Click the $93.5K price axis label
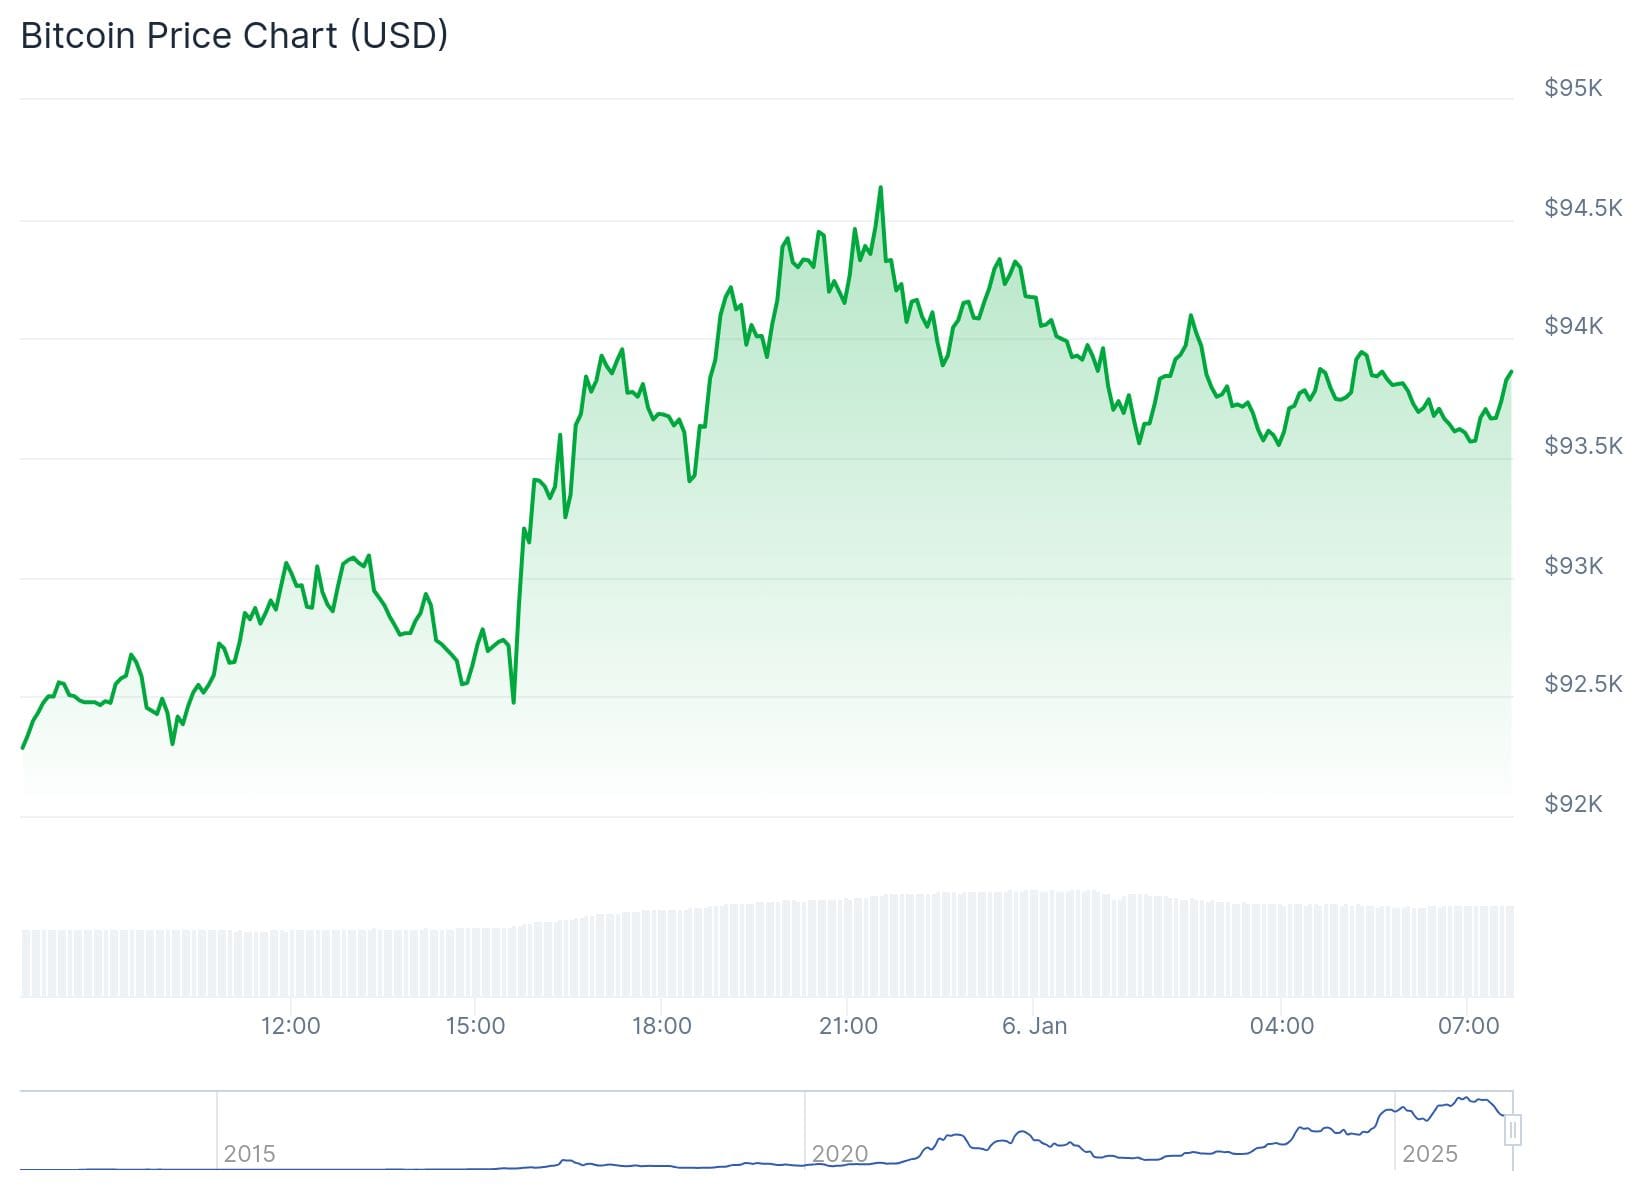This screenshot has width=1644, height=1200. [1583, 446]
